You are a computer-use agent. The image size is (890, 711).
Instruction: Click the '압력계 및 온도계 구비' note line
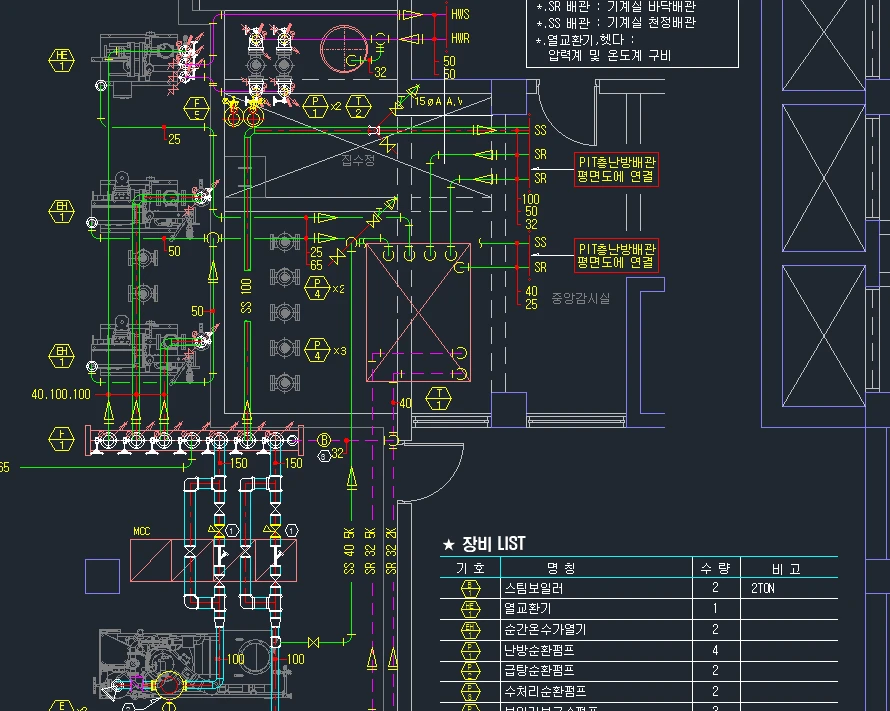click(x=609, y=56)
